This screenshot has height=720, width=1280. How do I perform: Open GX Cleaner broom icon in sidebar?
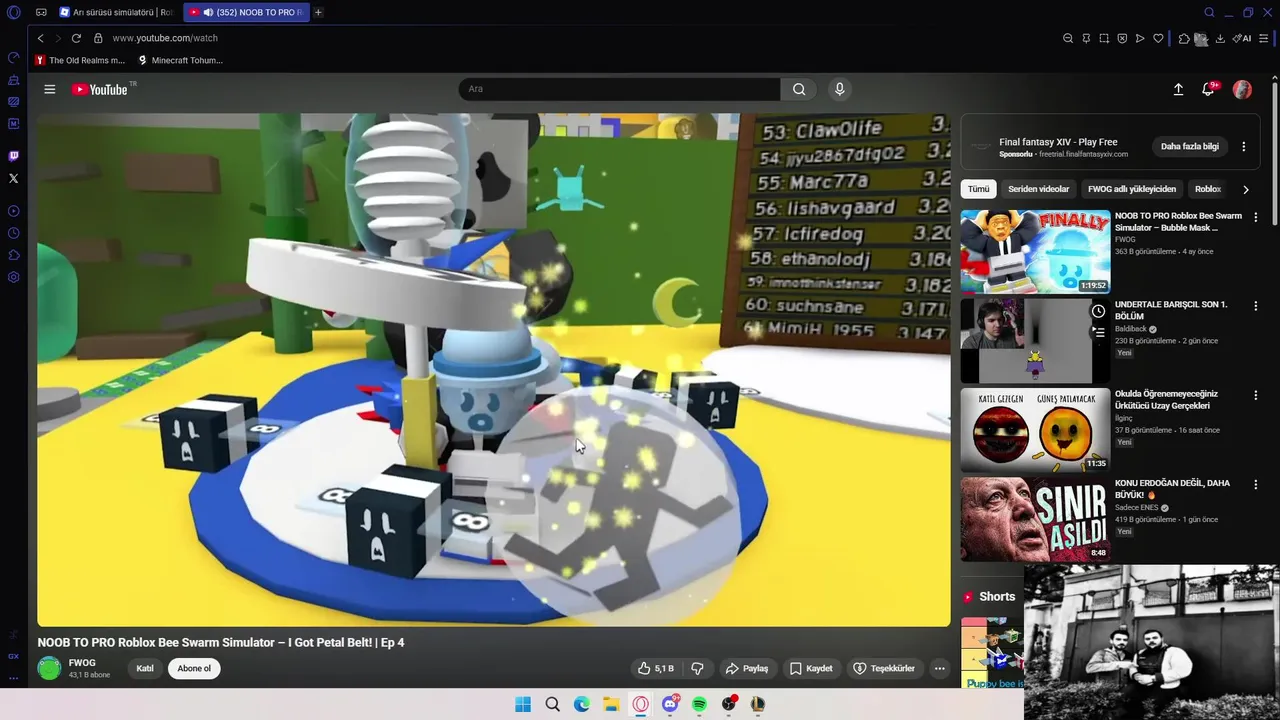14,80
